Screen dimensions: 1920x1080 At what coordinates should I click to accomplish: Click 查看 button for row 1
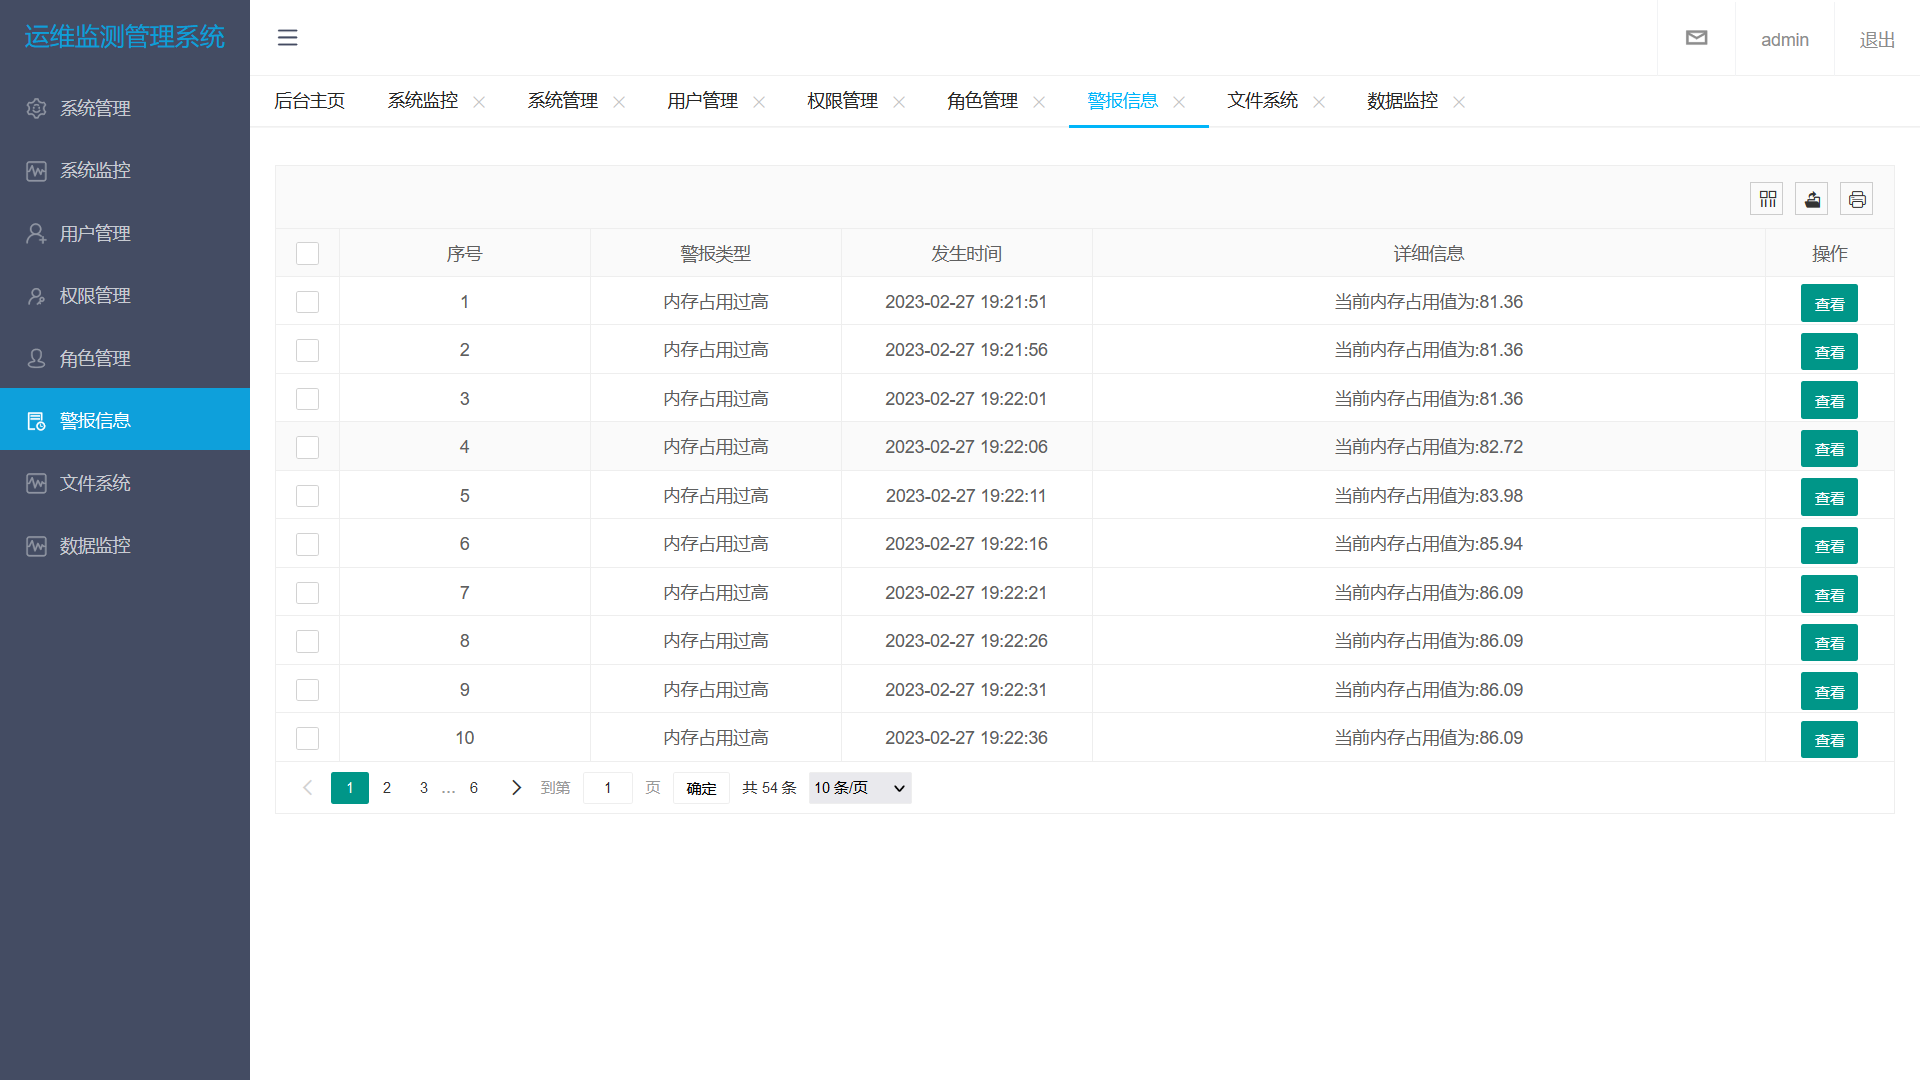(1829, 304)
